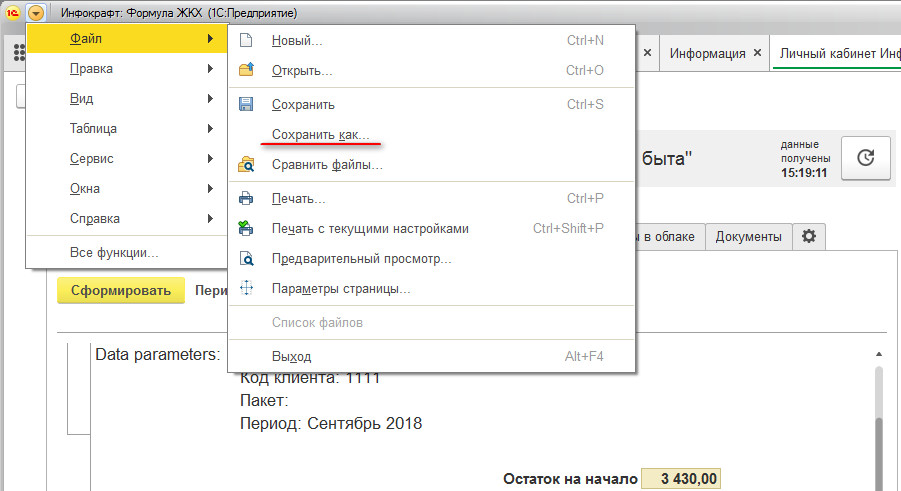Click the 'Период: Сентябрь 2018' text
The width and height of the screenshot is (901, 491).
(x=331, y=423)
